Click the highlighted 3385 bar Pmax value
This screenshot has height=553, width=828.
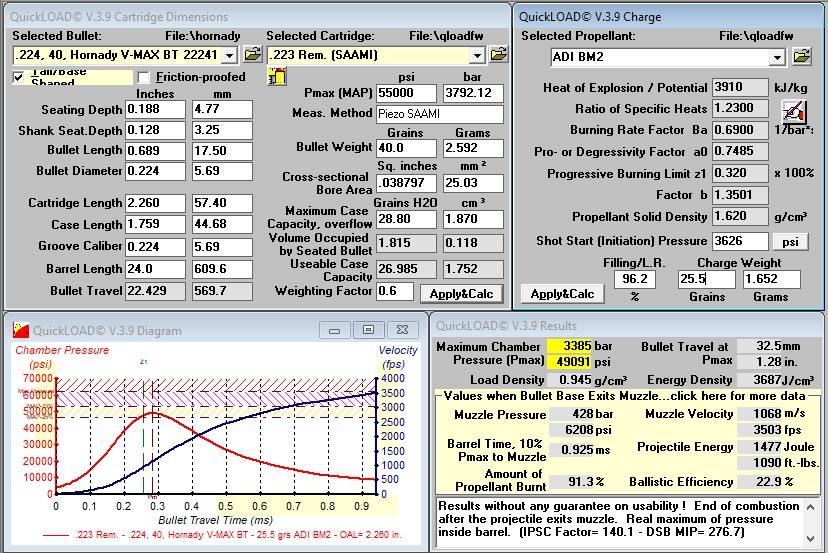coord(569,346)
